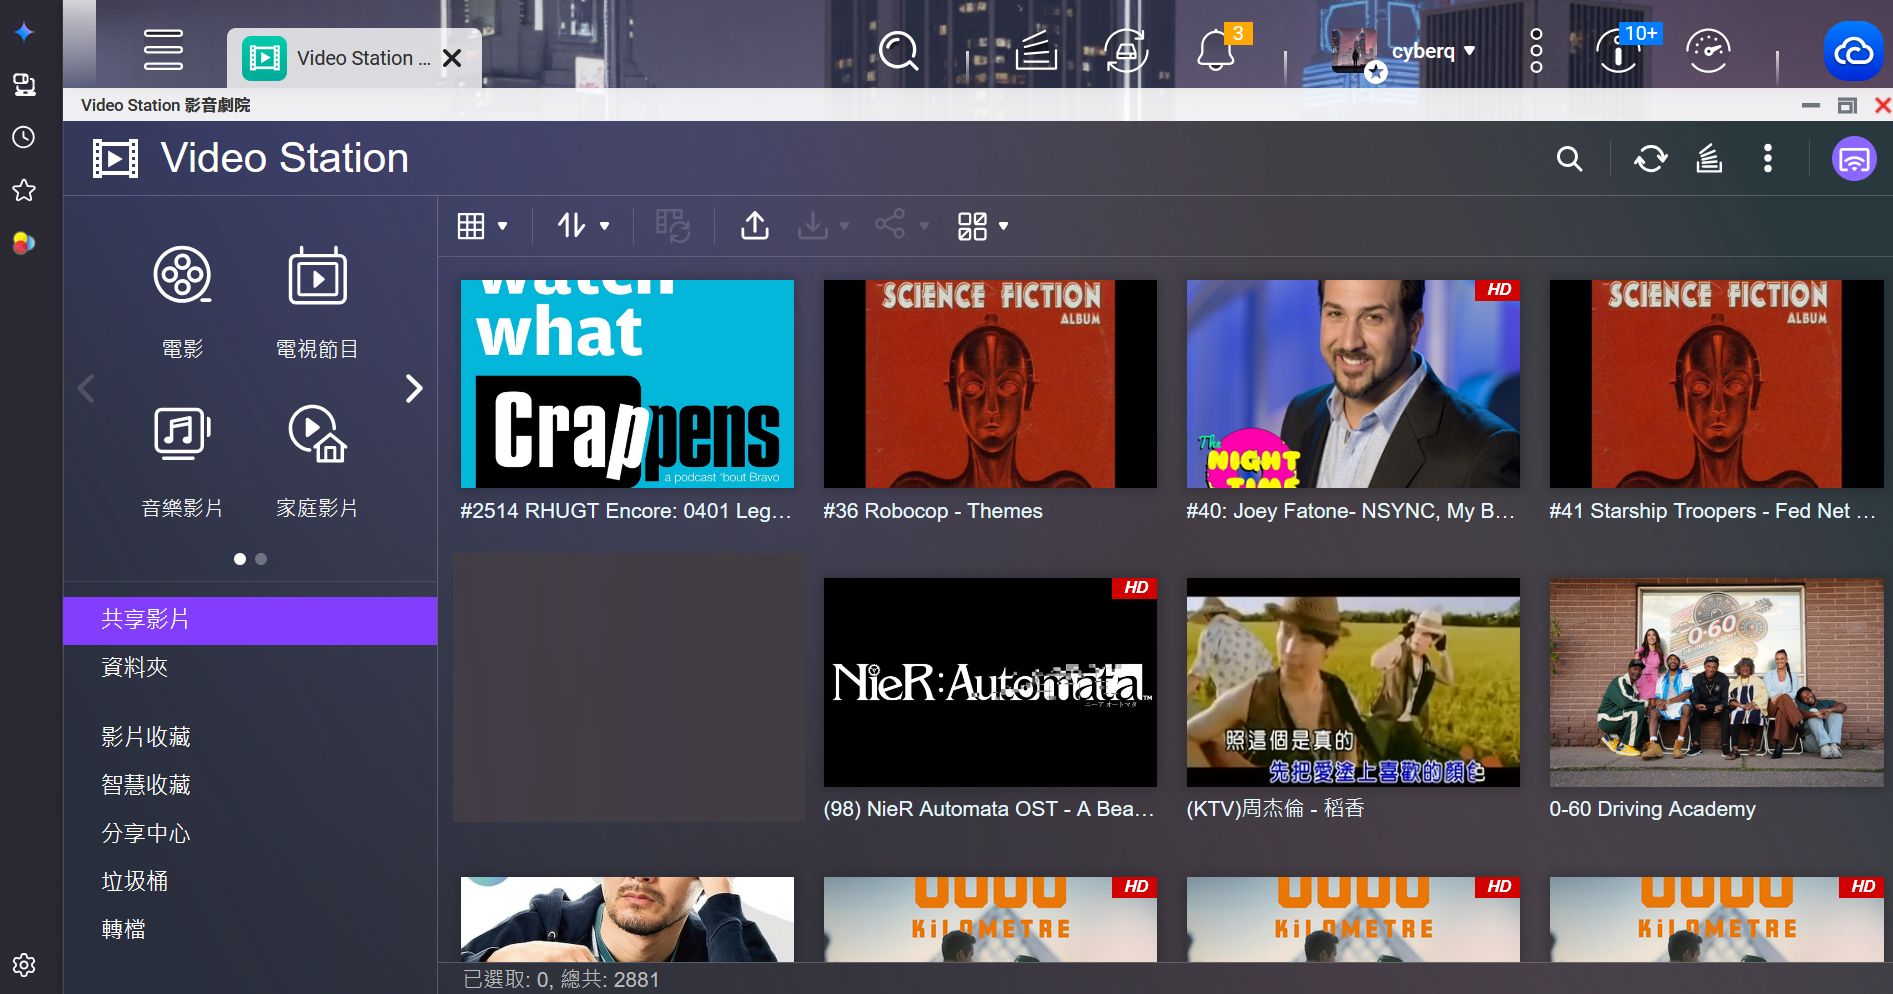Open #36 Robocop - Themes thumbnail
1893x994 pixels.
990,384
